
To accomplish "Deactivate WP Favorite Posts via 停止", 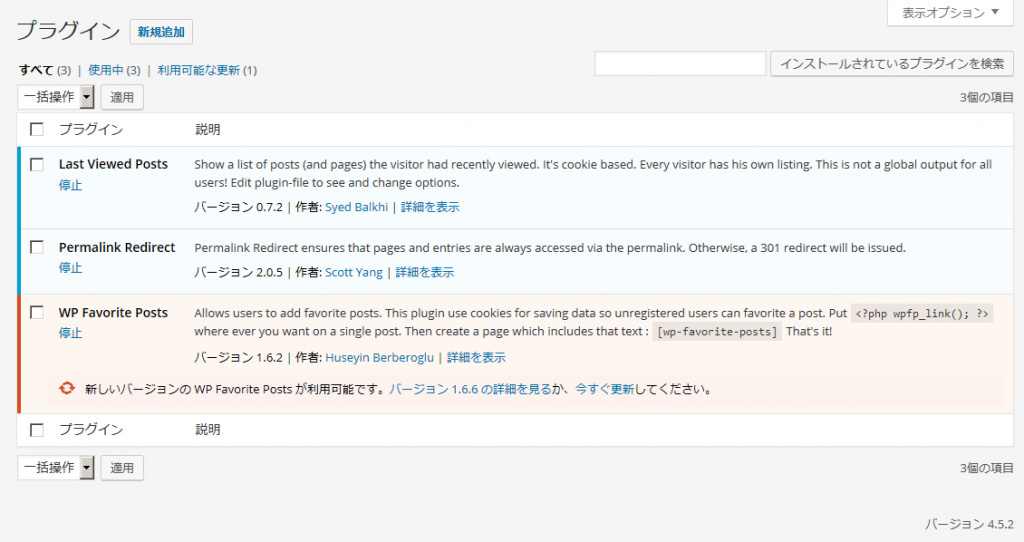I will click(x=71, y=333).
